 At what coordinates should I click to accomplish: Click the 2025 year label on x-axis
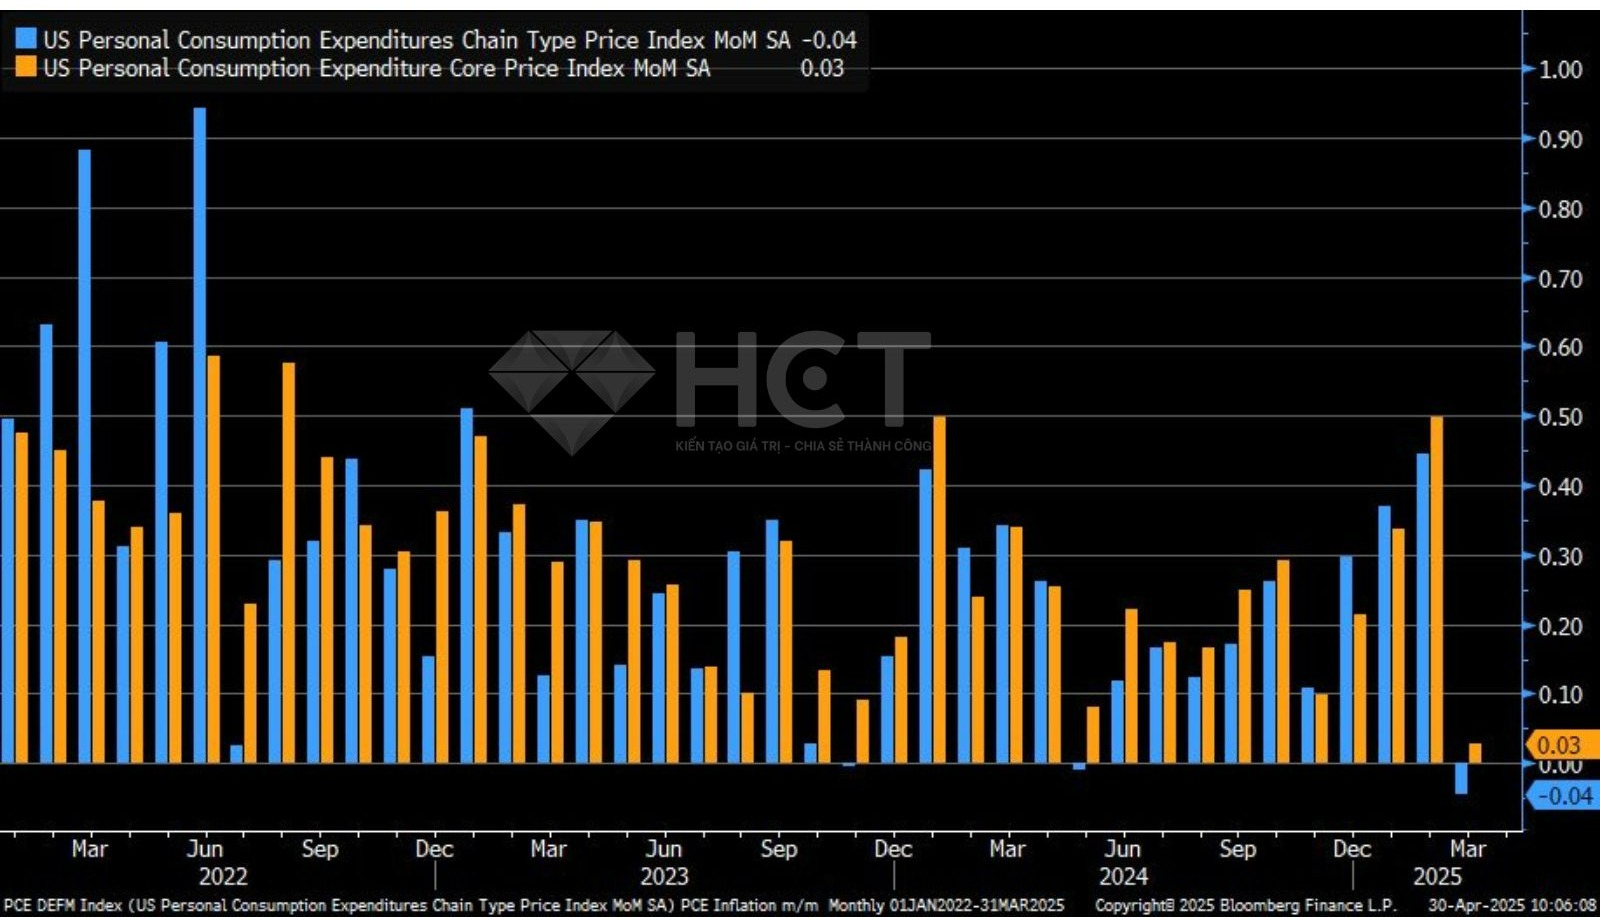pyautogui.click(x=1437, y=877)
